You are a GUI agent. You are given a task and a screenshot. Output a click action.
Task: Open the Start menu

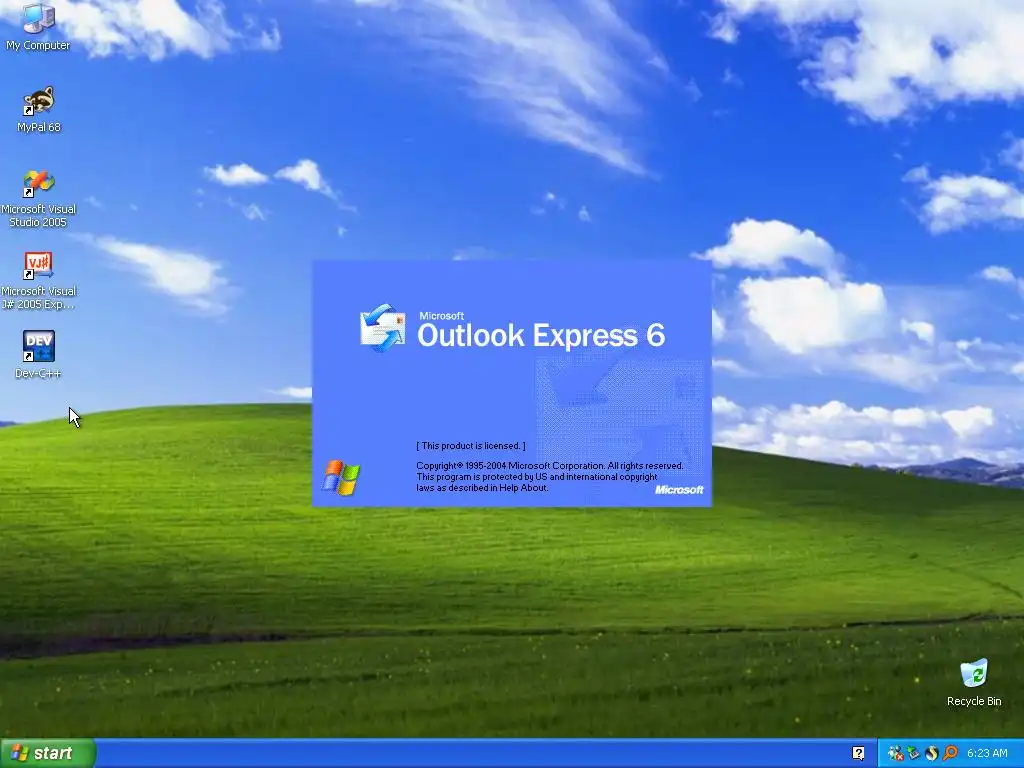coord(48,753)
